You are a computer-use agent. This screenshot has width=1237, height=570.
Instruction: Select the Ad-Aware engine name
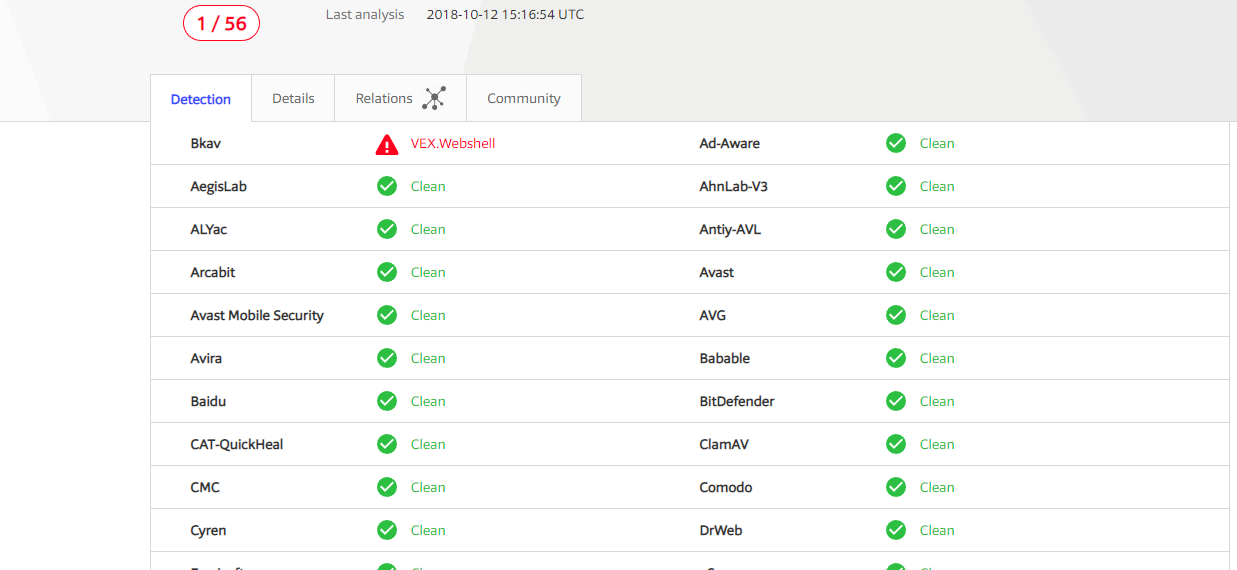(730, 143)
